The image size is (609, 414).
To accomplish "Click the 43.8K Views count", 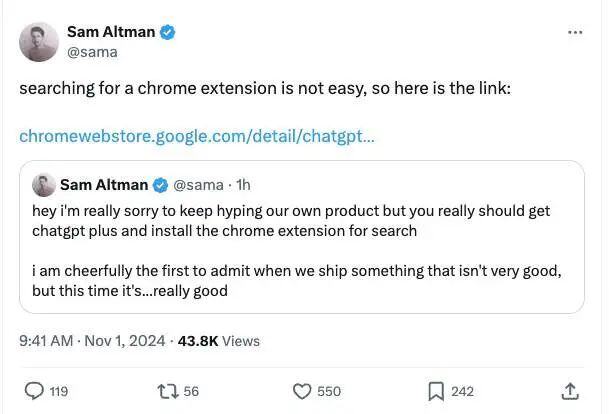I will [219, 341].
